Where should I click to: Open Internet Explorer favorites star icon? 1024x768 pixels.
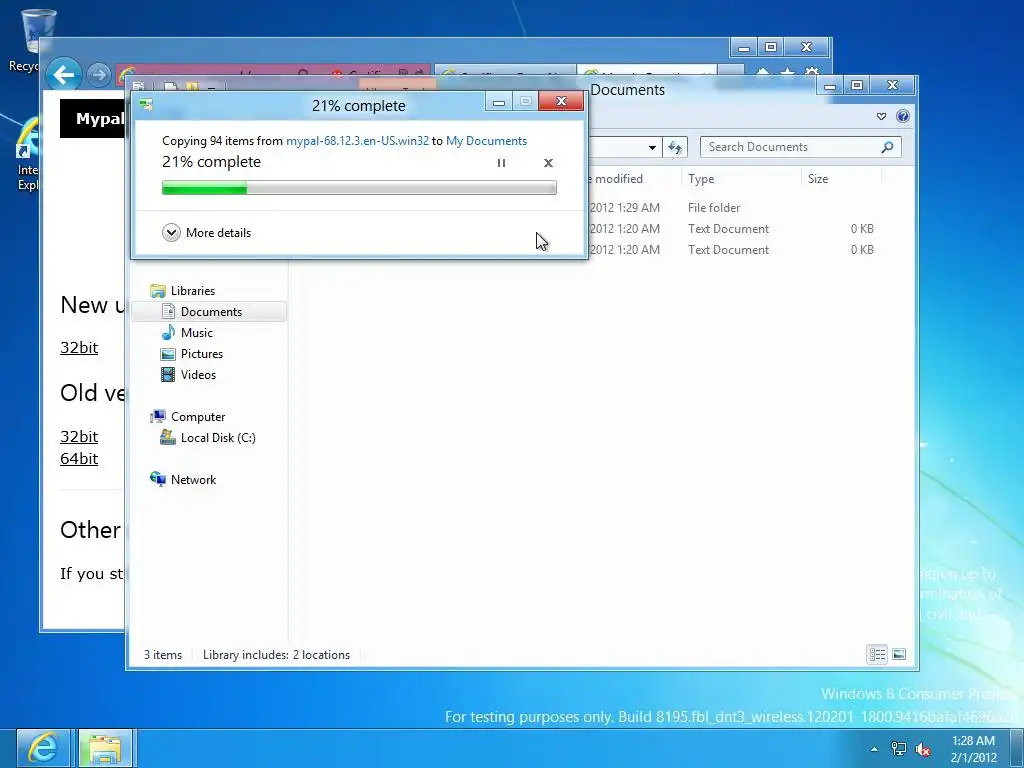tap(788, 73)
